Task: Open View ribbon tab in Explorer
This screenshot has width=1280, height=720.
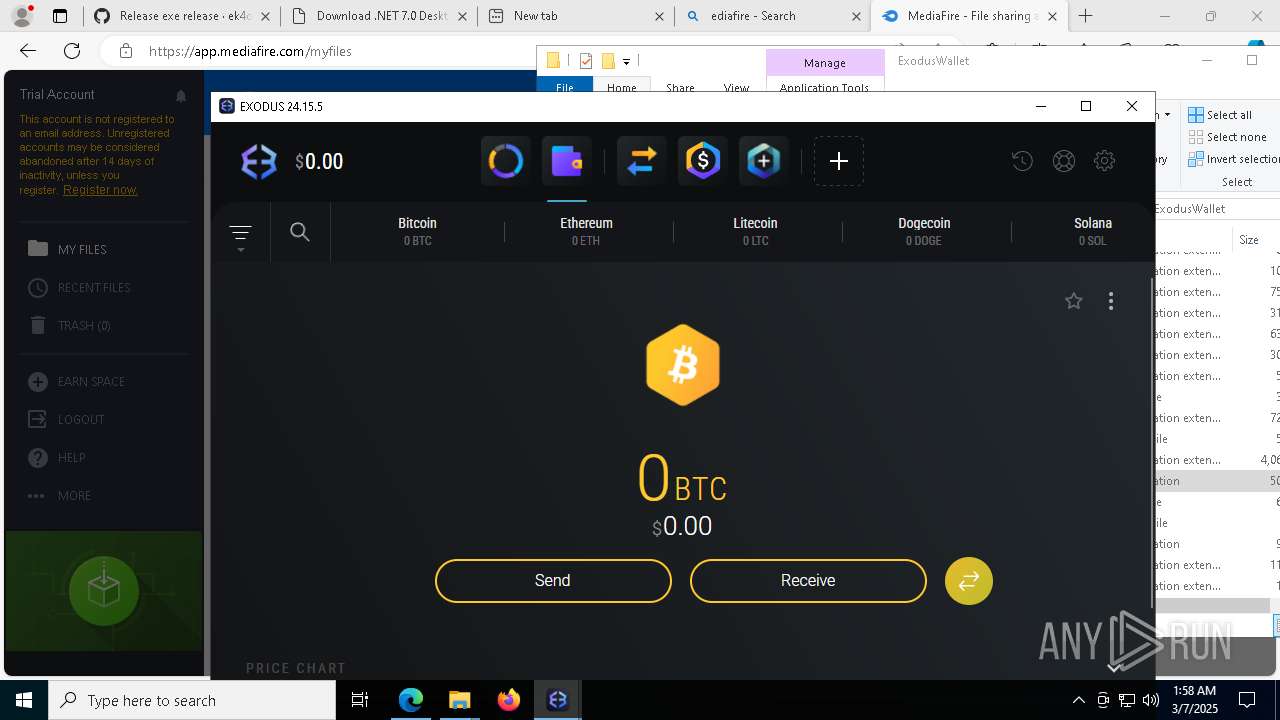Action: (736, 87)
